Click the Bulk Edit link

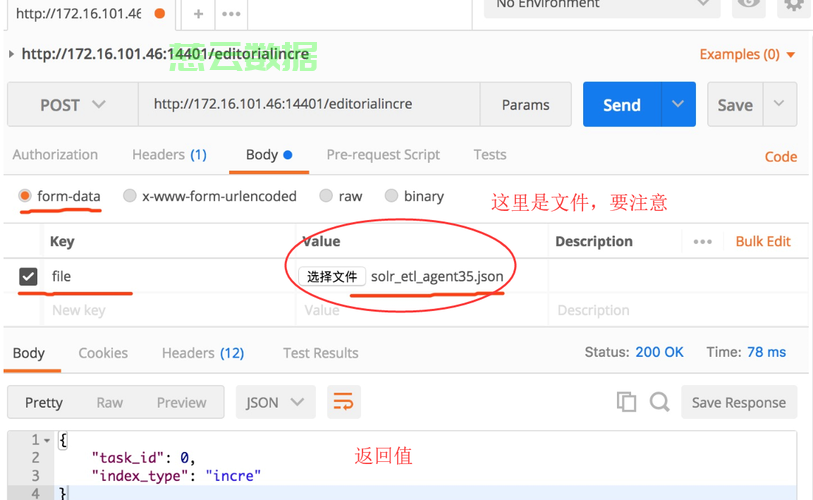coord(763,242)
